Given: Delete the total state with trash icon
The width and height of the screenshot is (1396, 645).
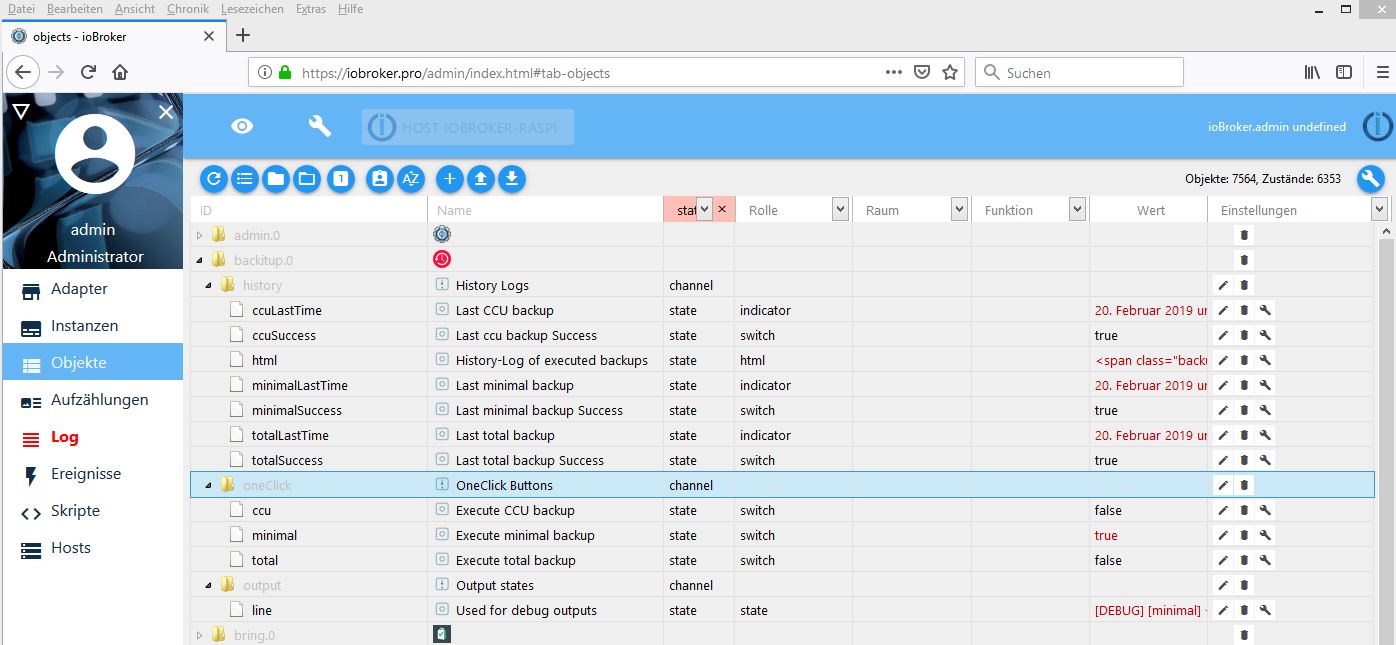Looking at the screenshot, I should tap(1244, 560).
